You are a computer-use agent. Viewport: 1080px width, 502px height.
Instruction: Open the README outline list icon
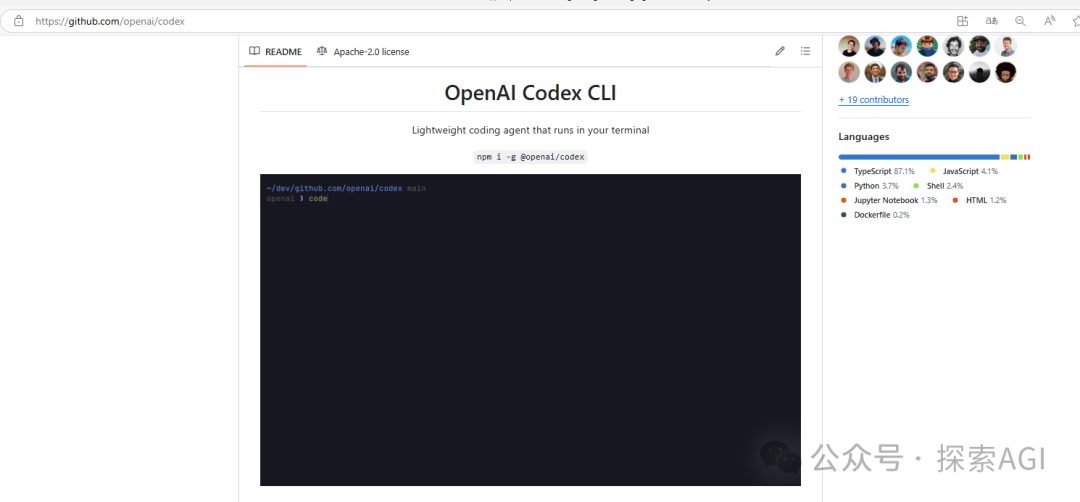point(805,51)
